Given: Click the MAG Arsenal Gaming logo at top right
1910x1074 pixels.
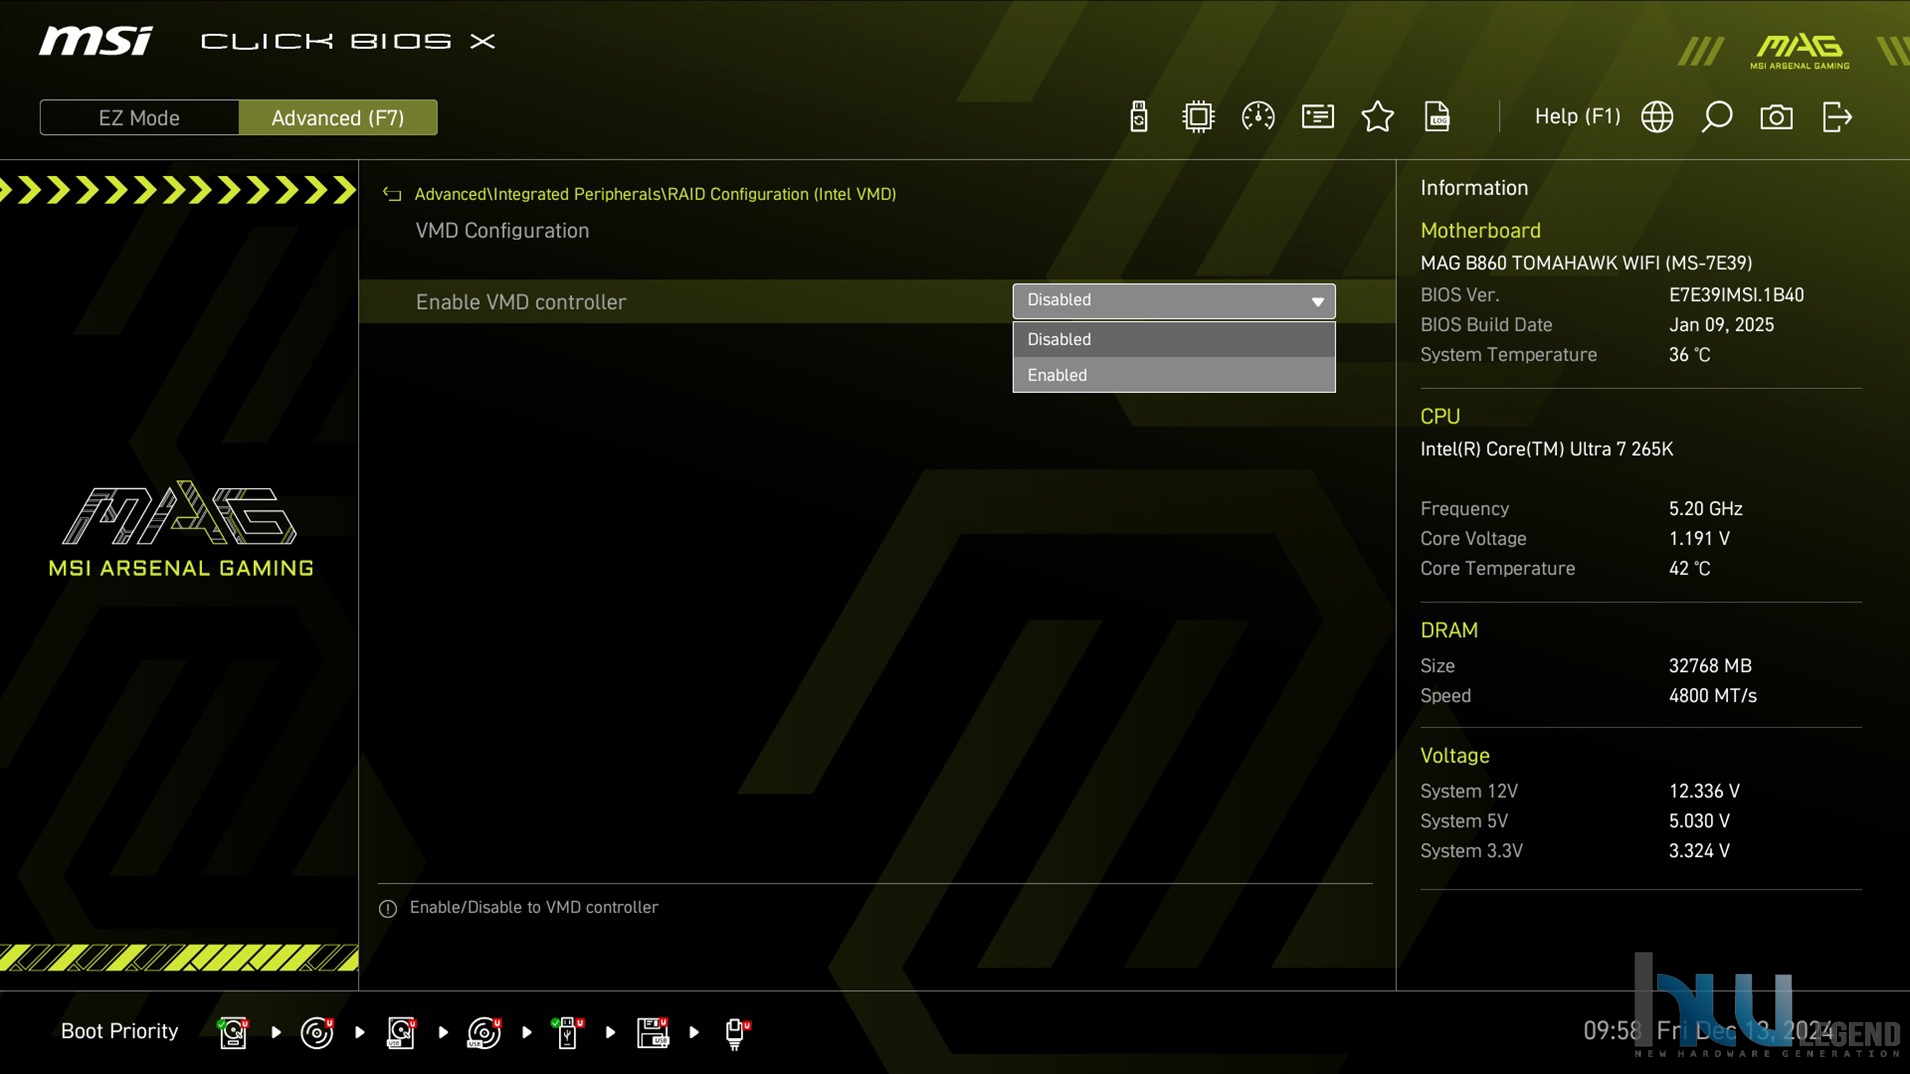Looking at the screenshot, I should click(1799, 51).
